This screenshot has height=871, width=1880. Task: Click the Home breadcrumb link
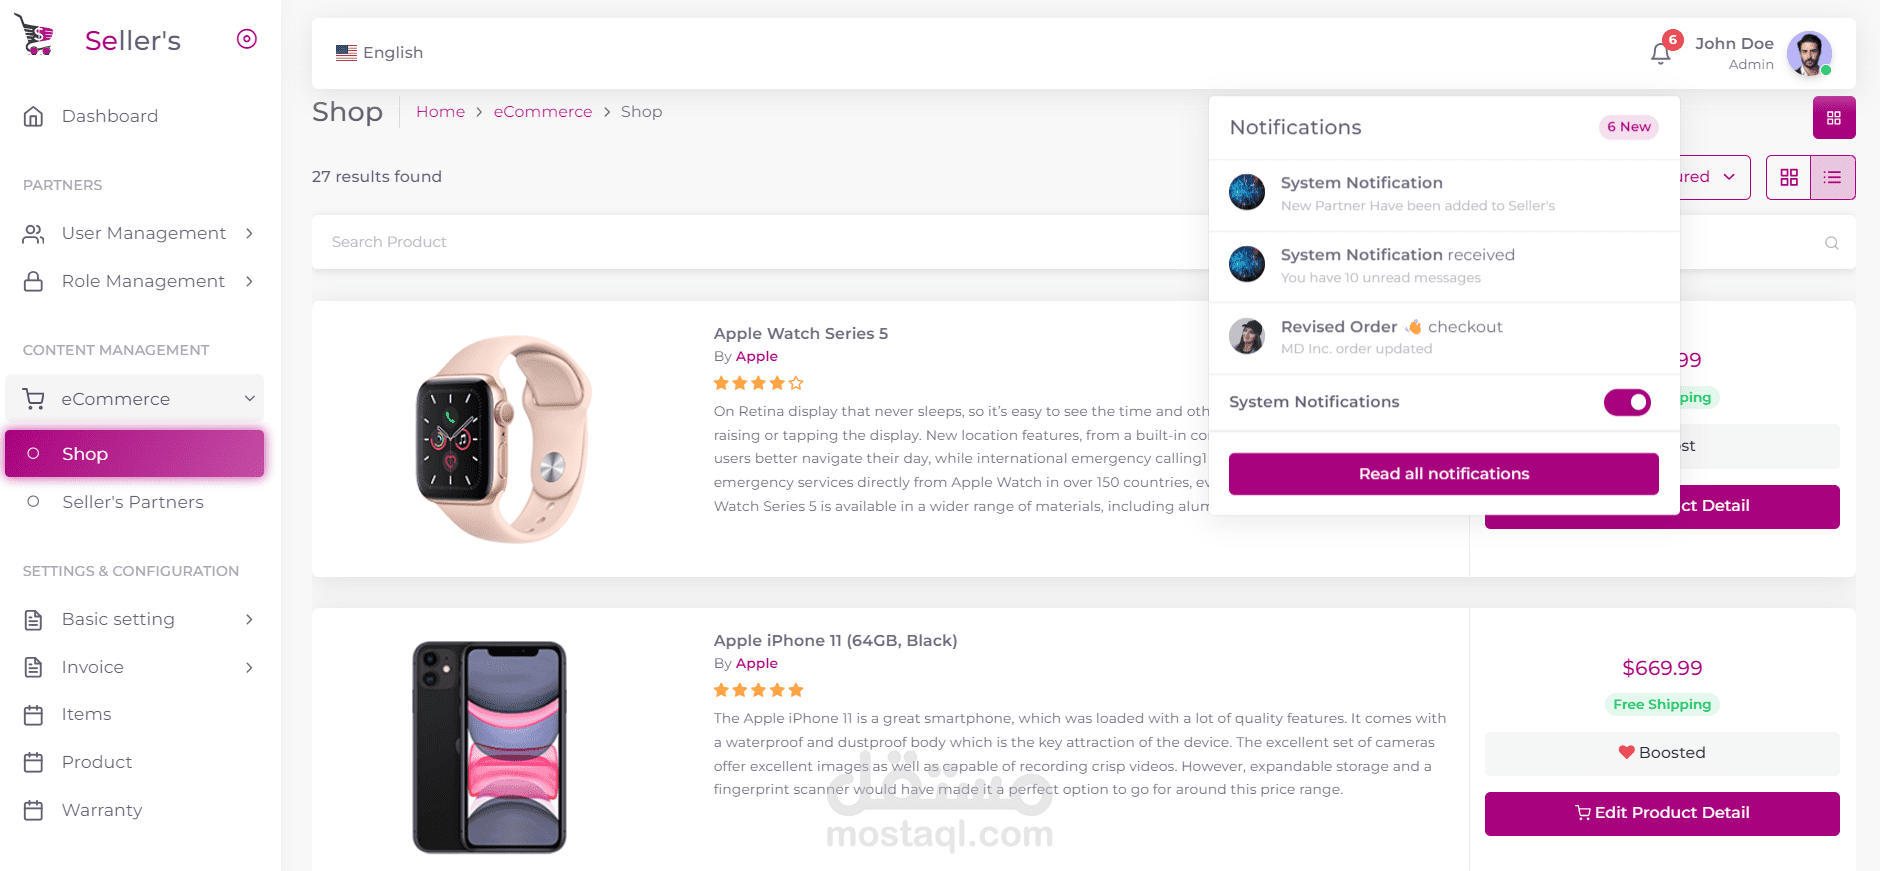pos(440,112)
